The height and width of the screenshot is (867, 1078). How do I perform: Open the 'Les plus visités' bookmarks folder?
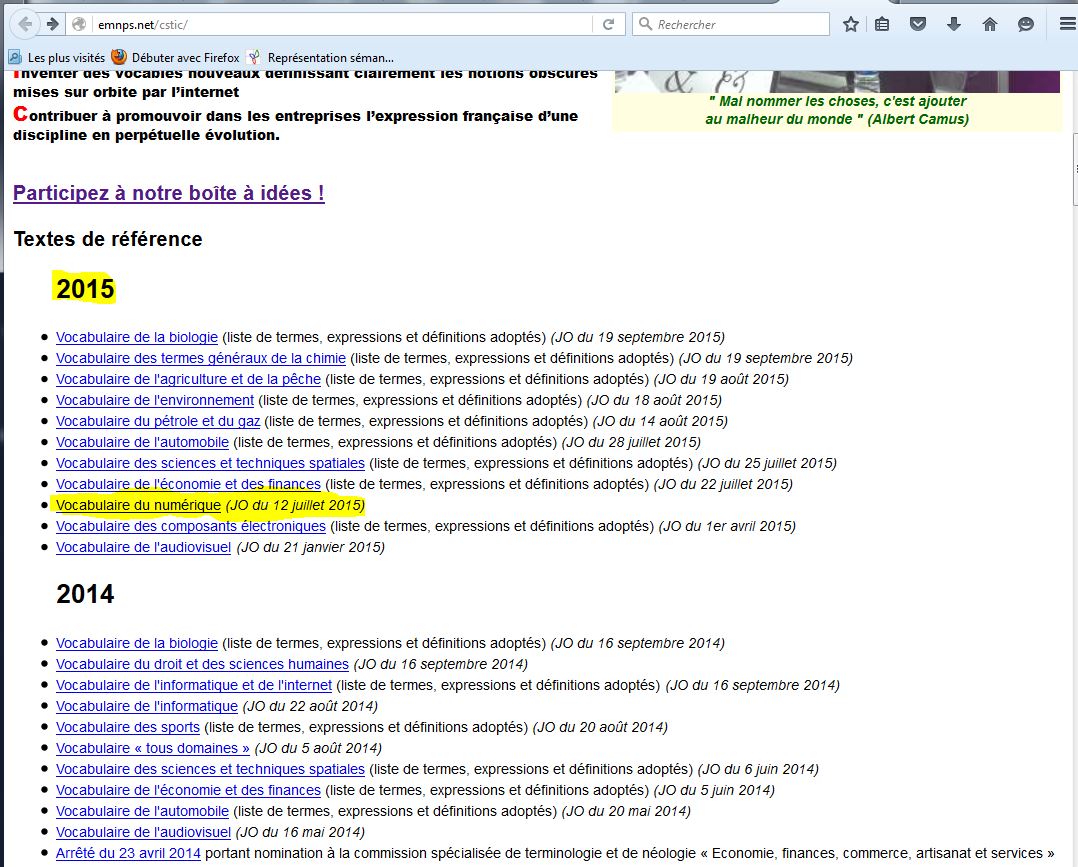click(57, 58)
